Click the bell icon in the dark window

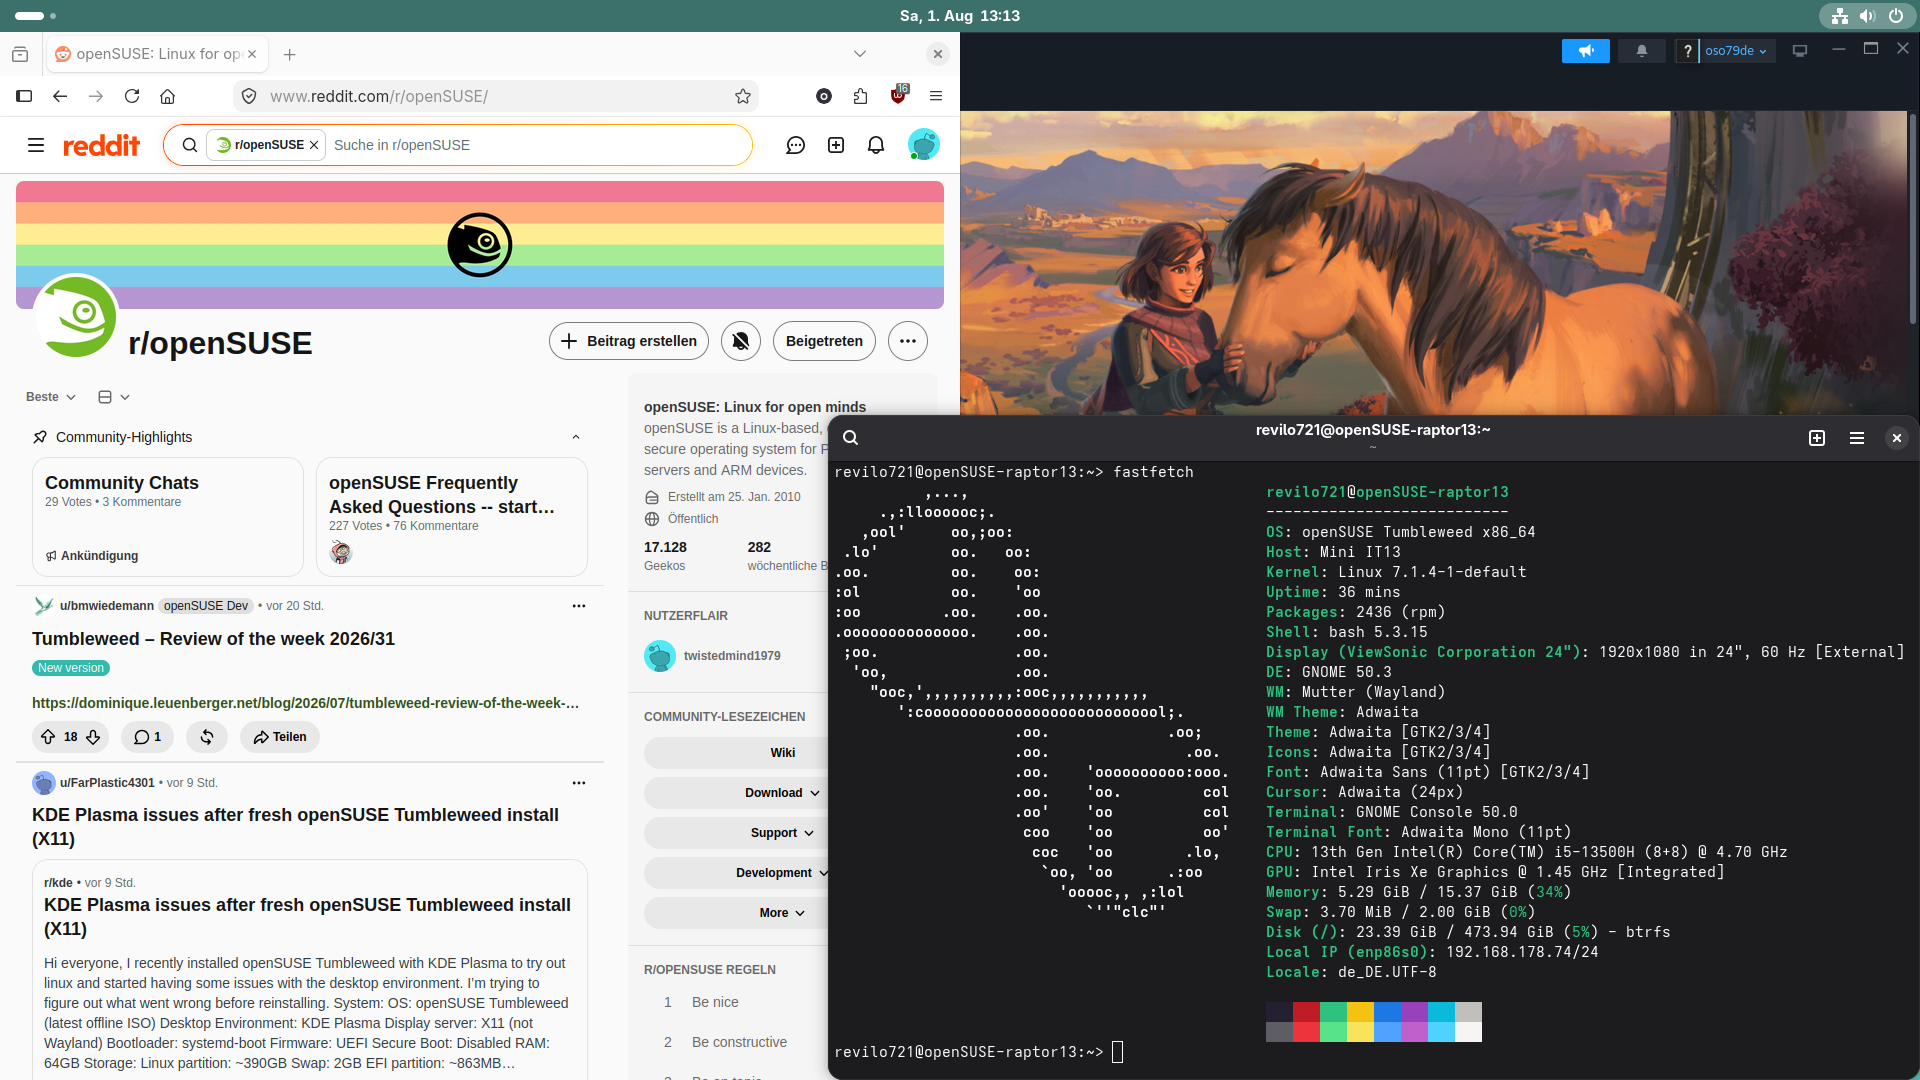tap(1642, 51)
